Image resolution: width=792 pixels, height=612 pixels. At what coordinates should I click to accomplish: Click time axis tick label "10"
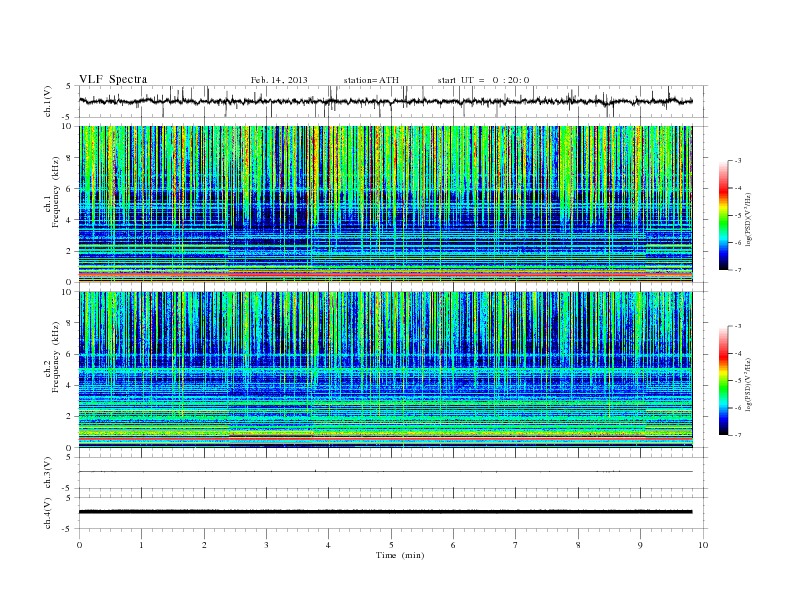703,545
